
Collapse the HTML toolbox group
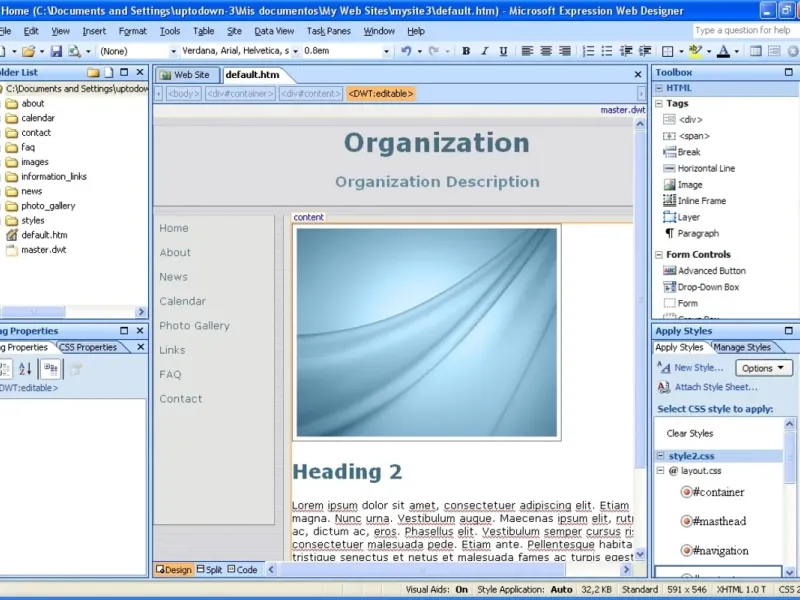coord(659,88)
